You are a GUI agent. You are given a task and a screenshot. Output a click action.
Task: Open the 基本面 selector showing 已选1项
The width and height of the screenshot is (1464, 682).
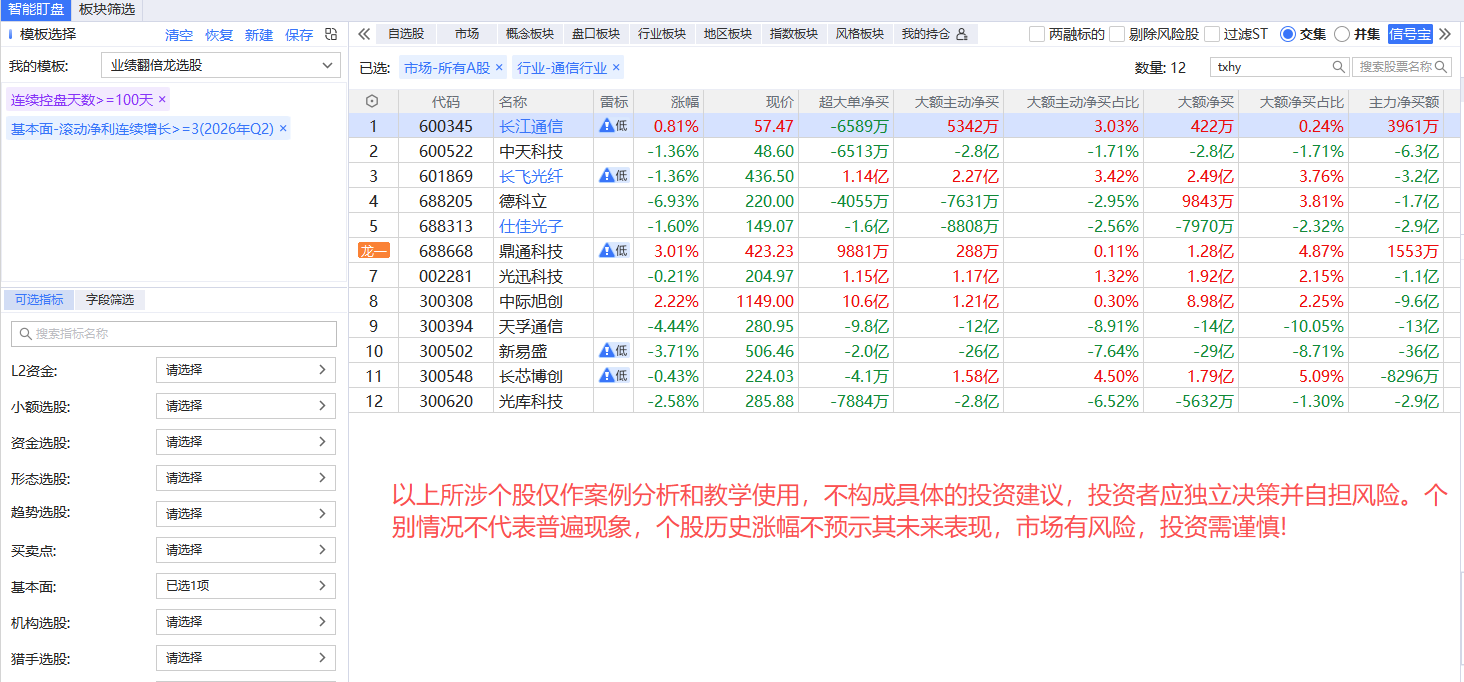[x=246, y=586]
